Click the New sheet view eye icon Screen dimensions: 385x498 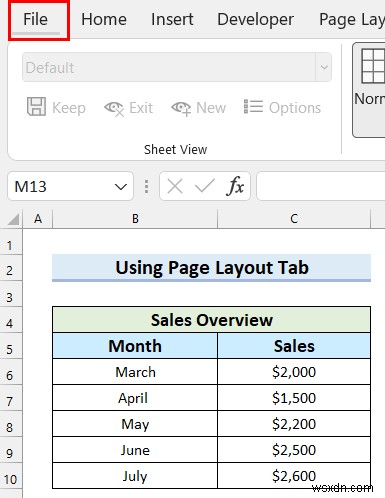(181, 108)
